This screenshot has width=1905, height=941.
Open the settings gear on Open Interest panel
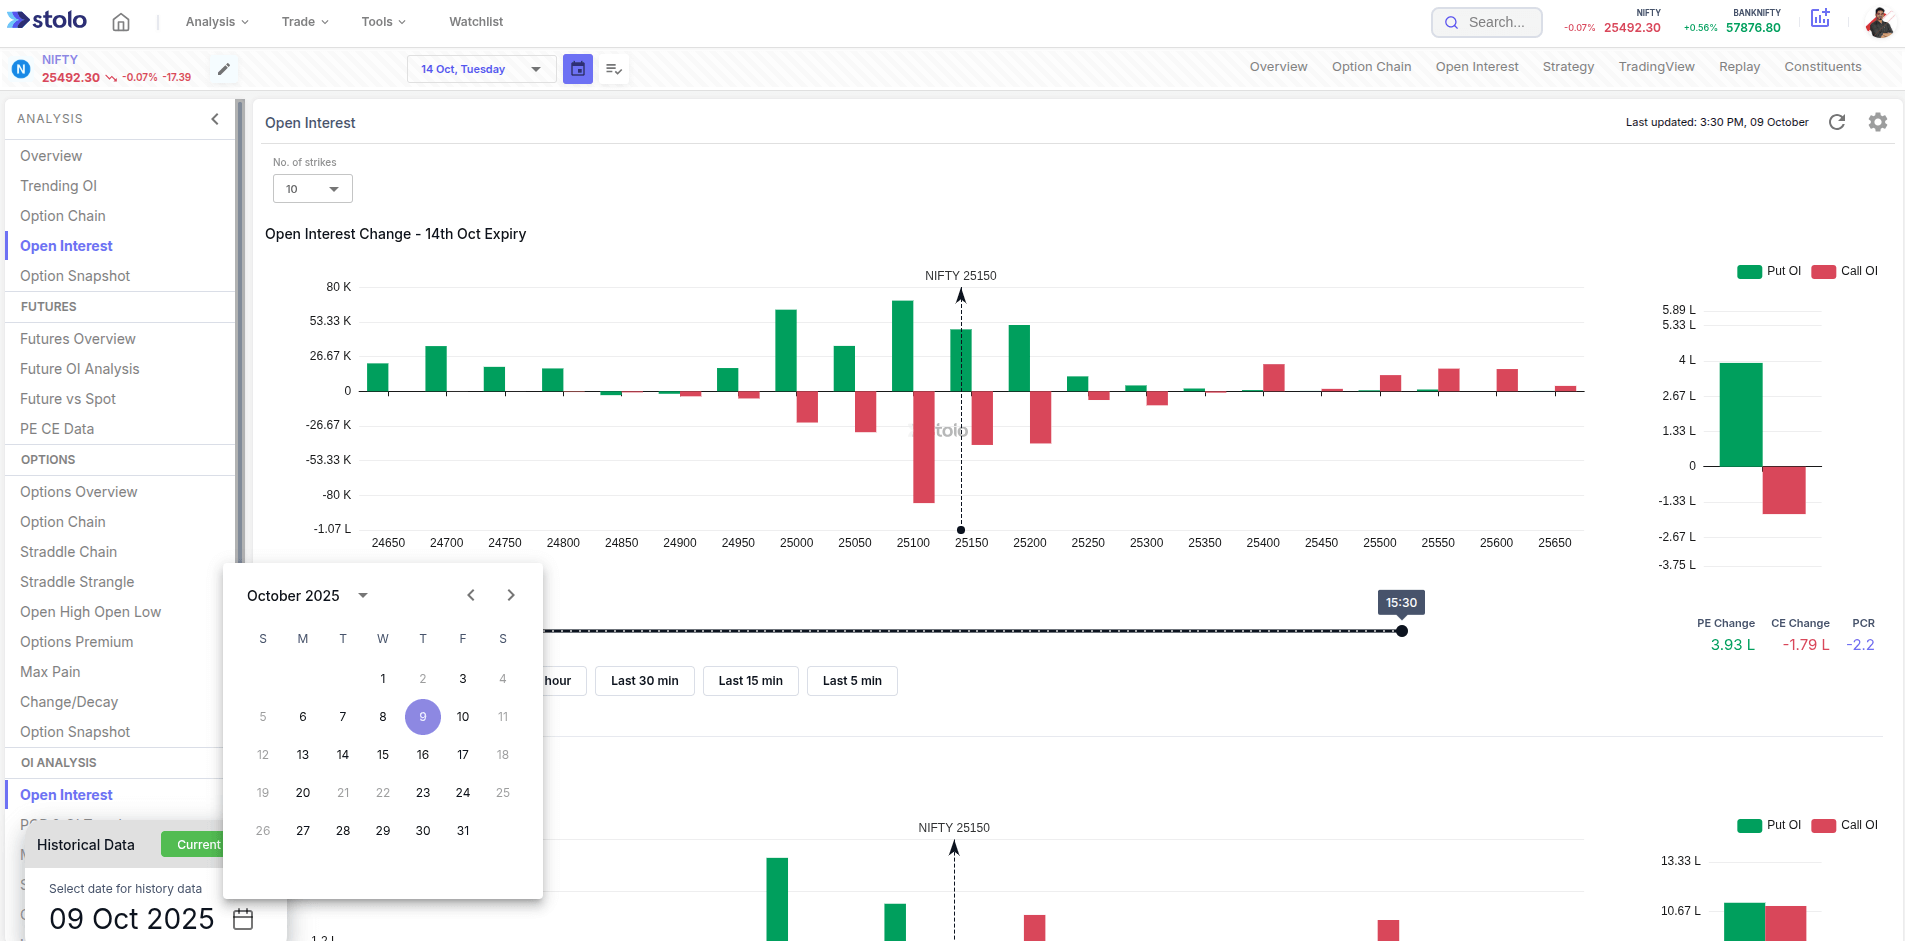[1878, 122]
